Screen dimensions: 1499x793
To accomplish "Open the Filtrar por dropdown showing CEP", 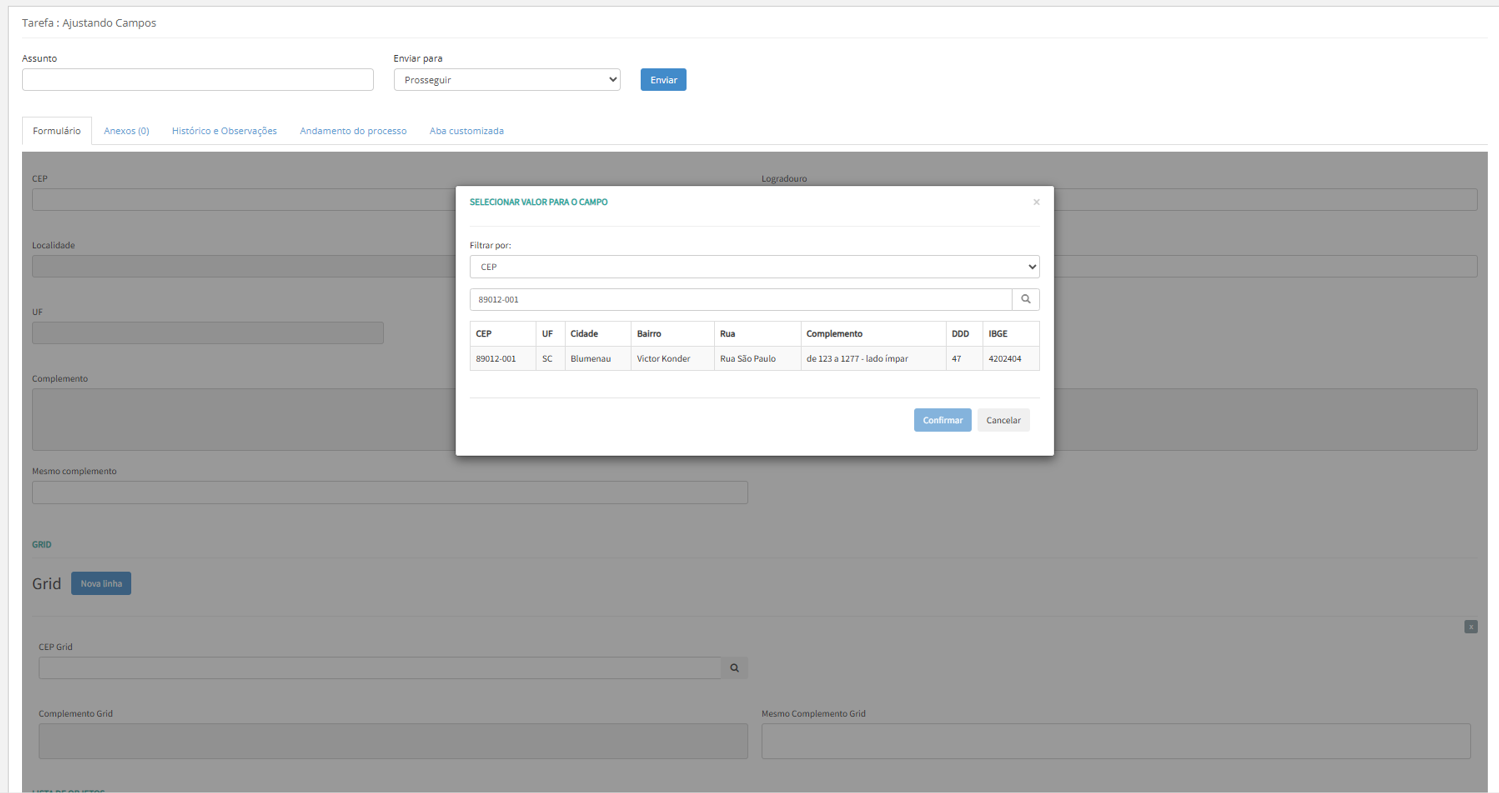I will pos(754,267).
